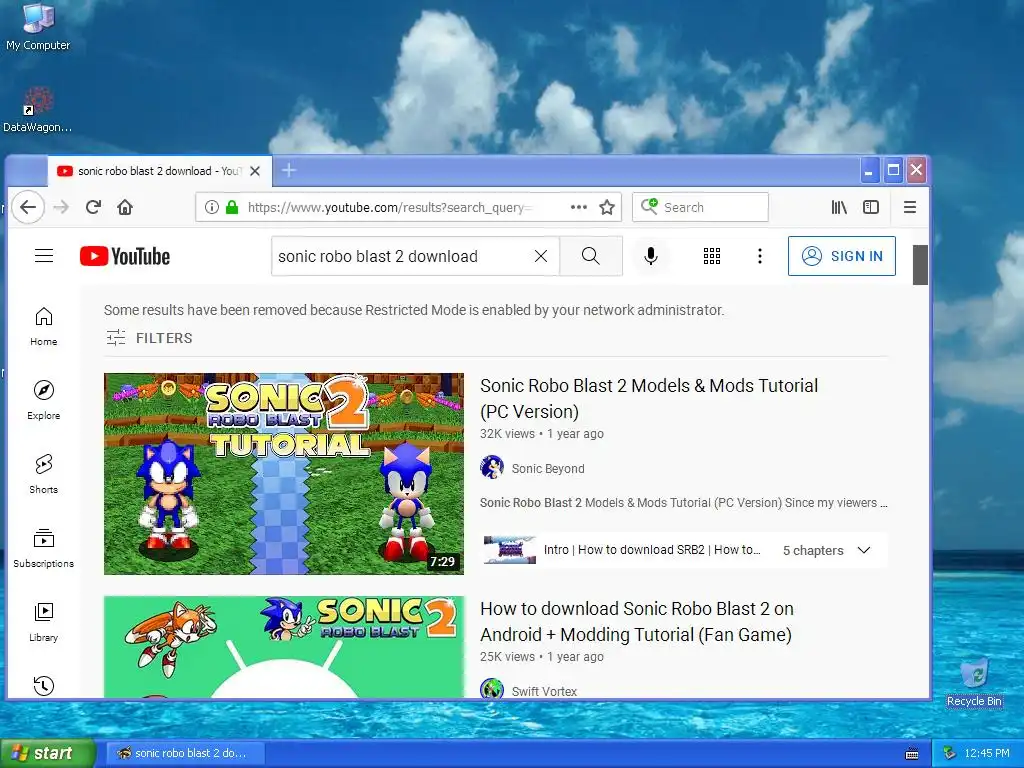
Task: Clear the YouTube search text with X
Action: click(x=541, y=256)
